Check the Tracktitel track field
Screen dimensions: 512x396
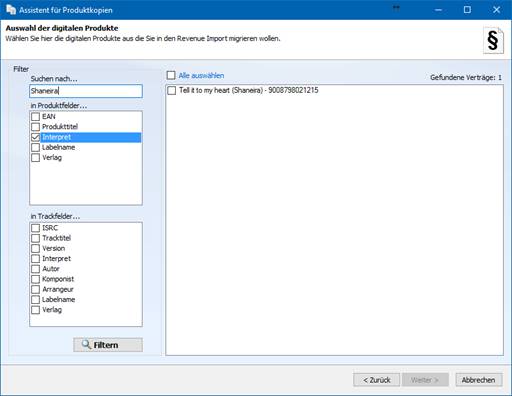coord(35,238)
